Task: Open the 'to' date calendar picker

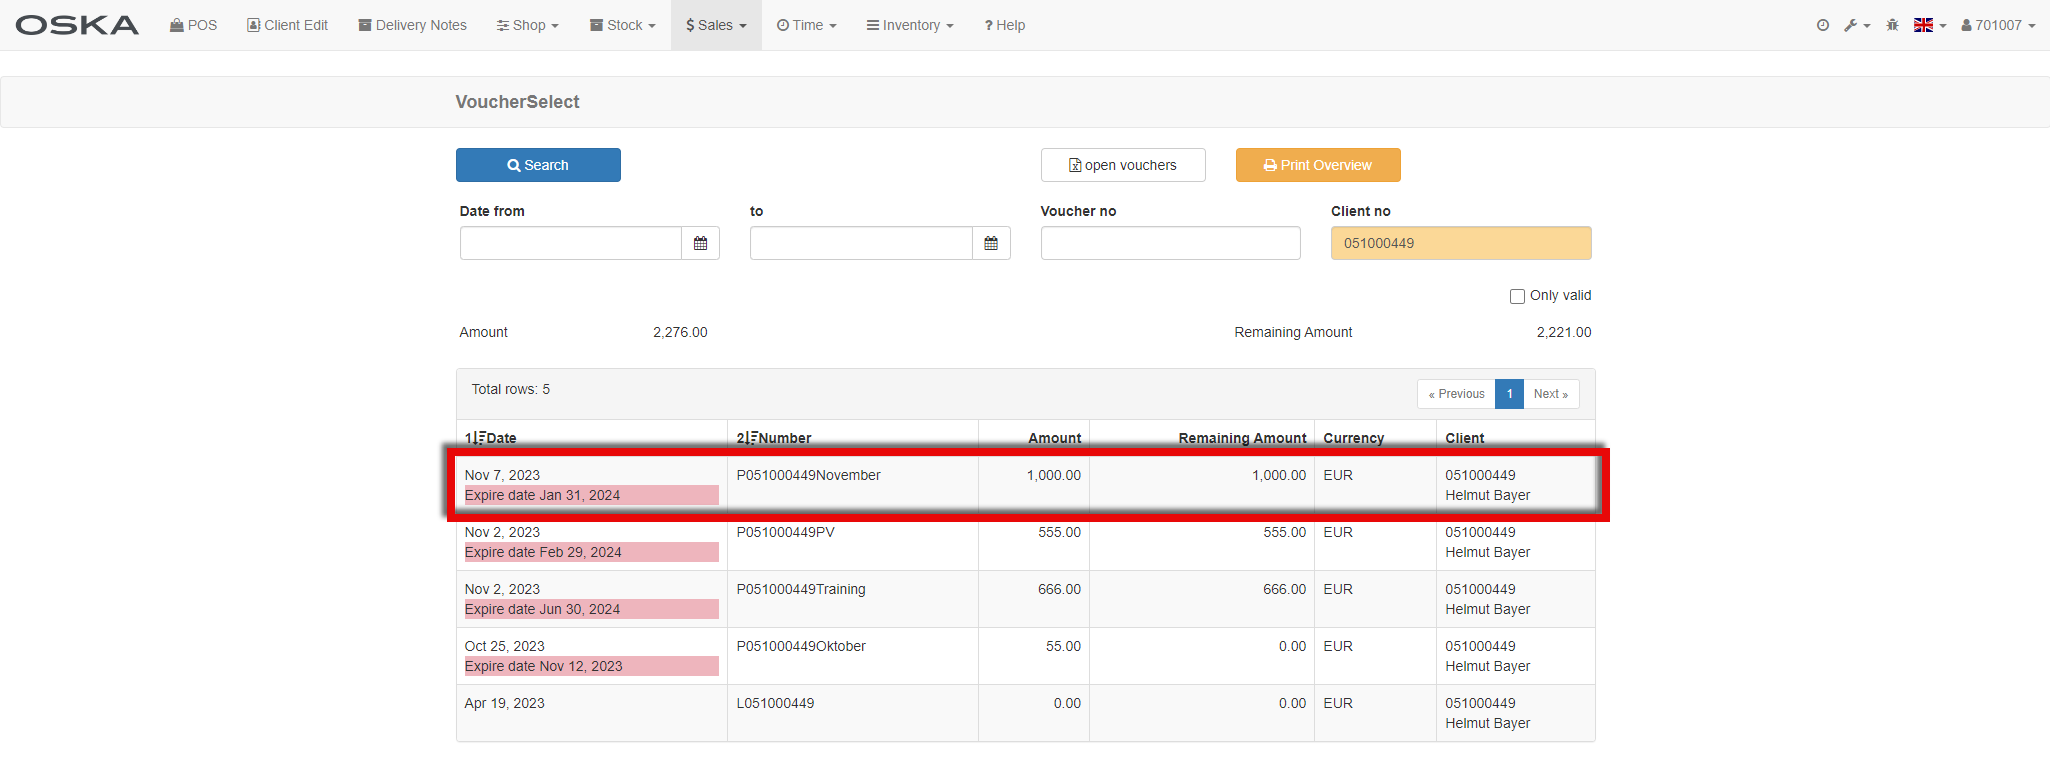Action: [x=990, y=243]
